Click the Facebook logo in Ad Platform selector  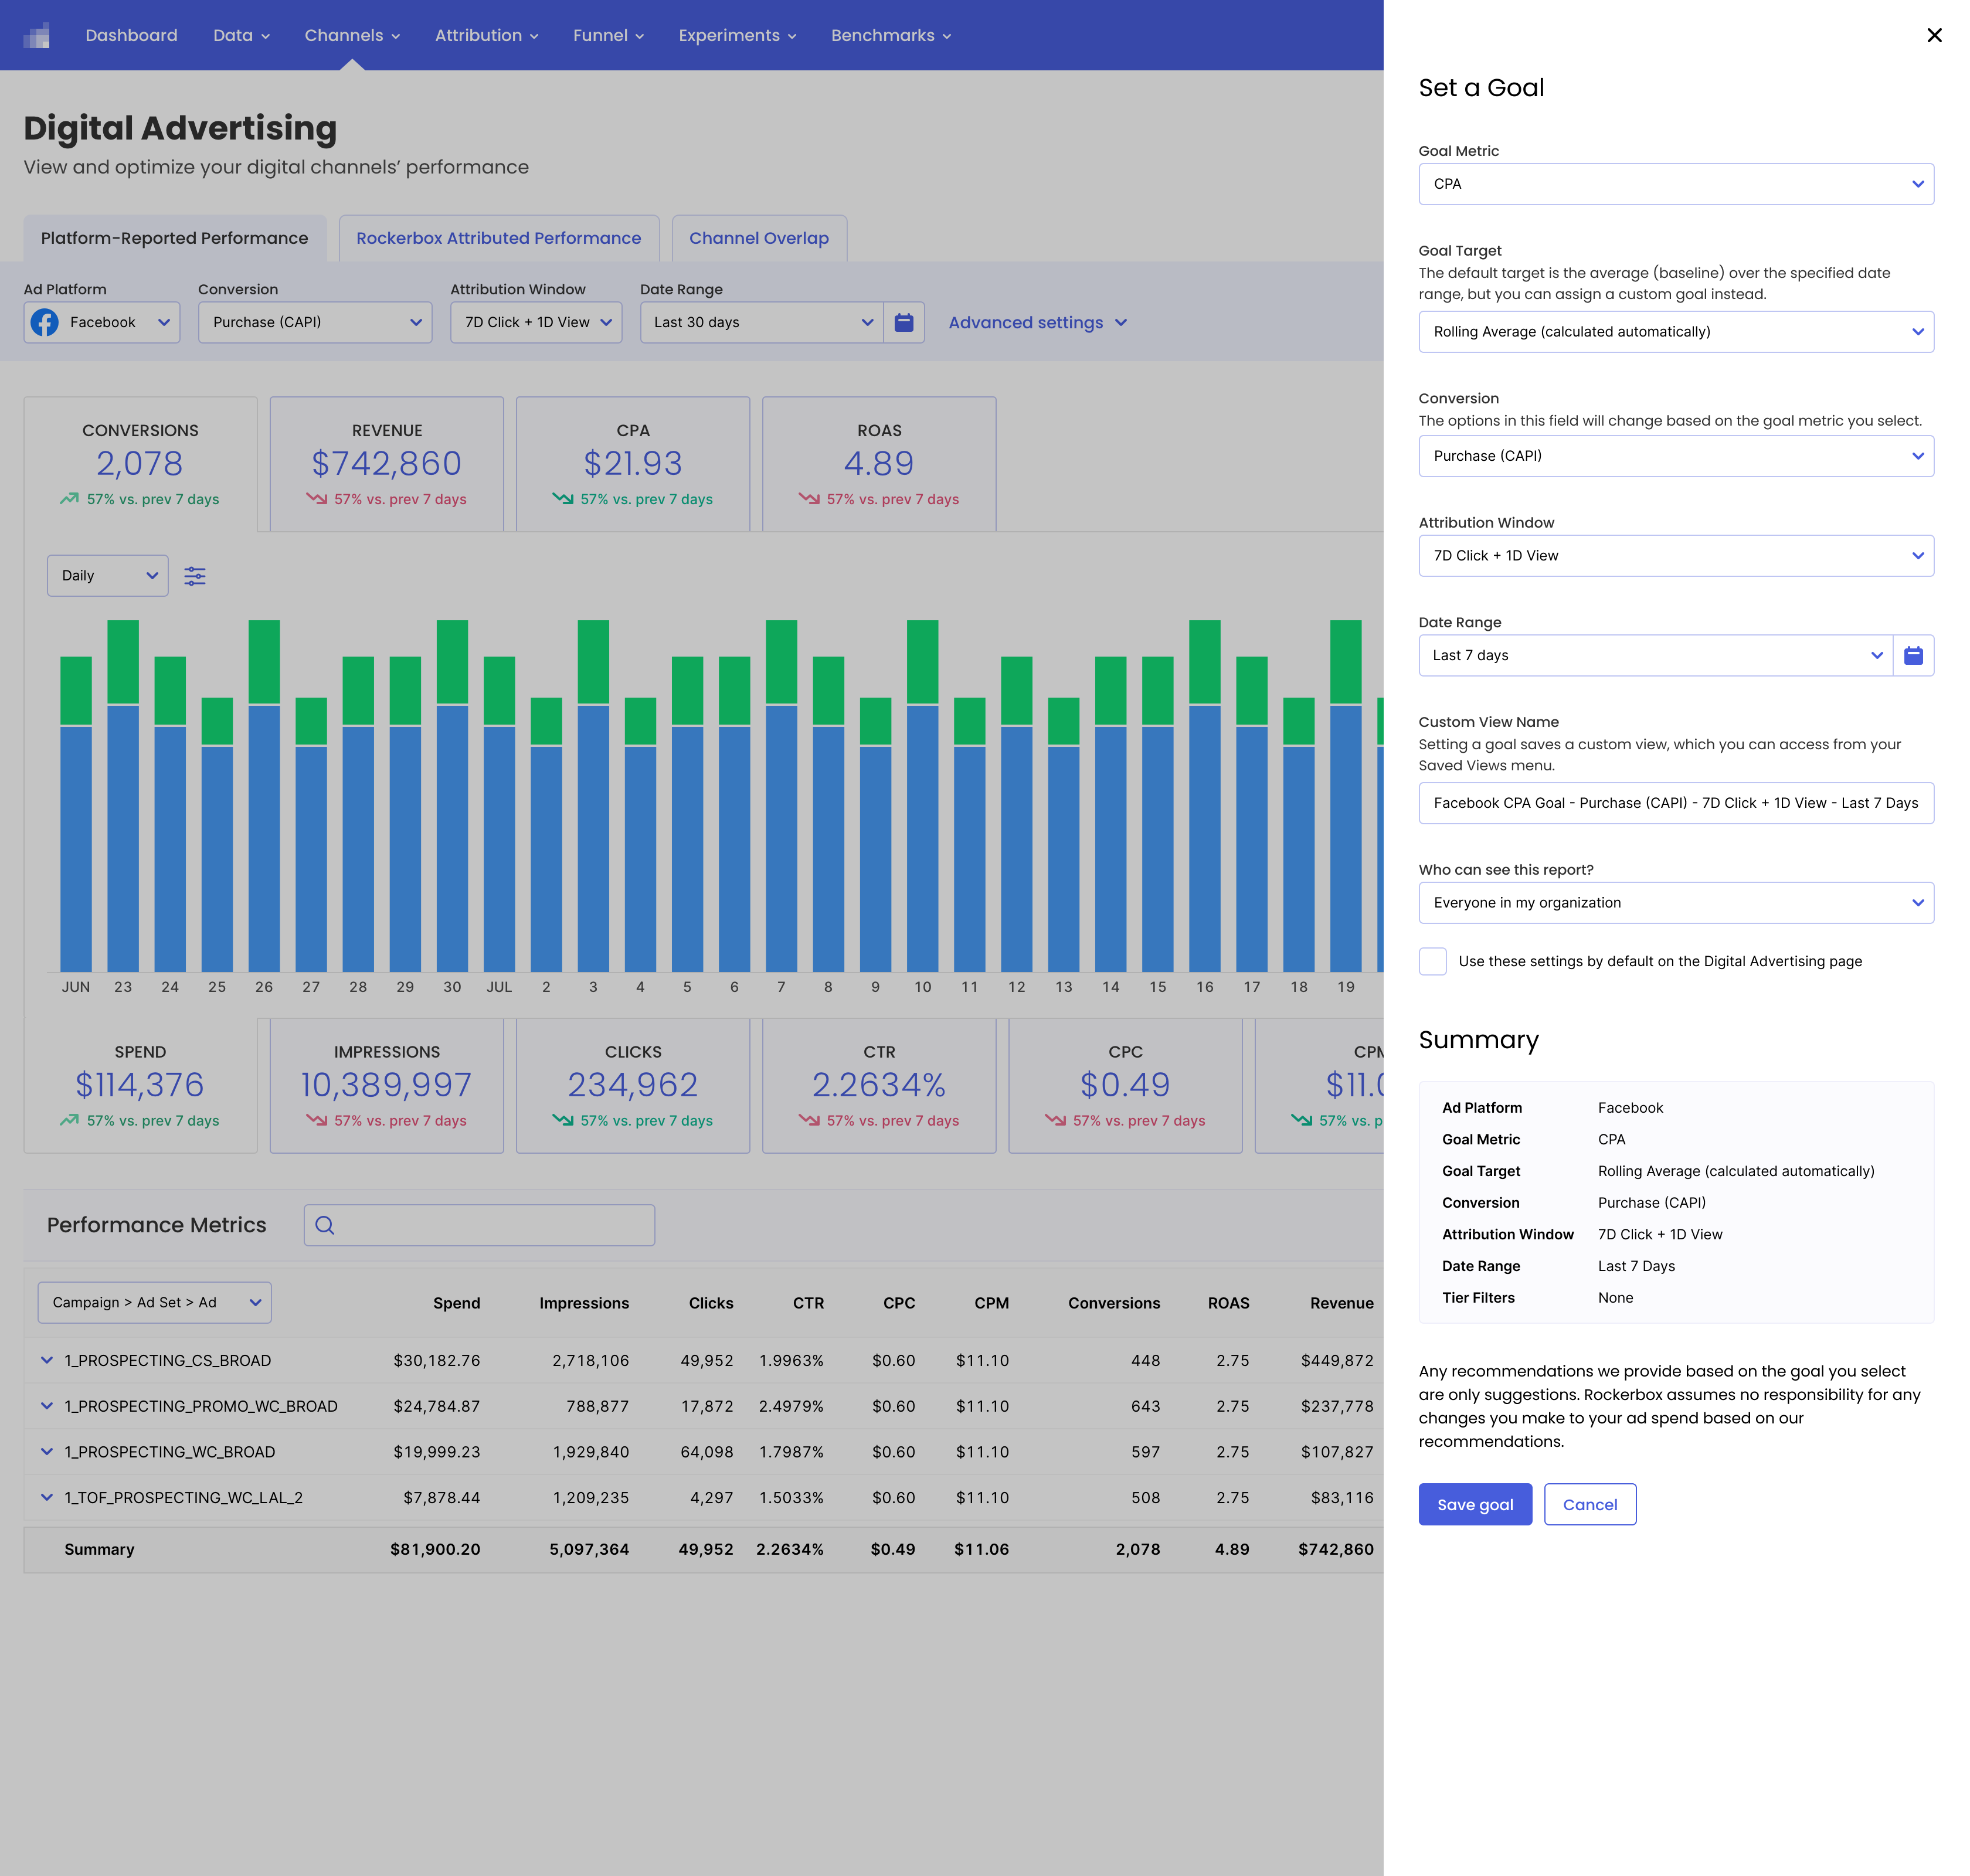(45, 322)
